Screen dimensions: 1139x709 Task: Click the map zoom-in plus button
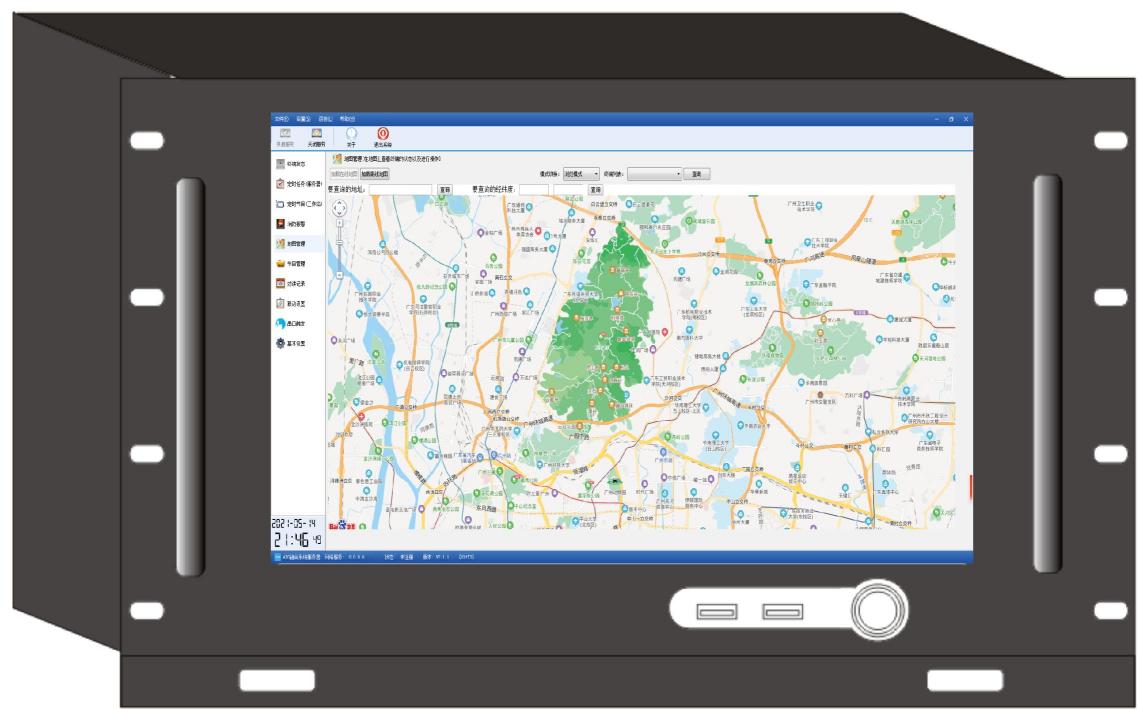pyautogui.click(x=339, y=223)
